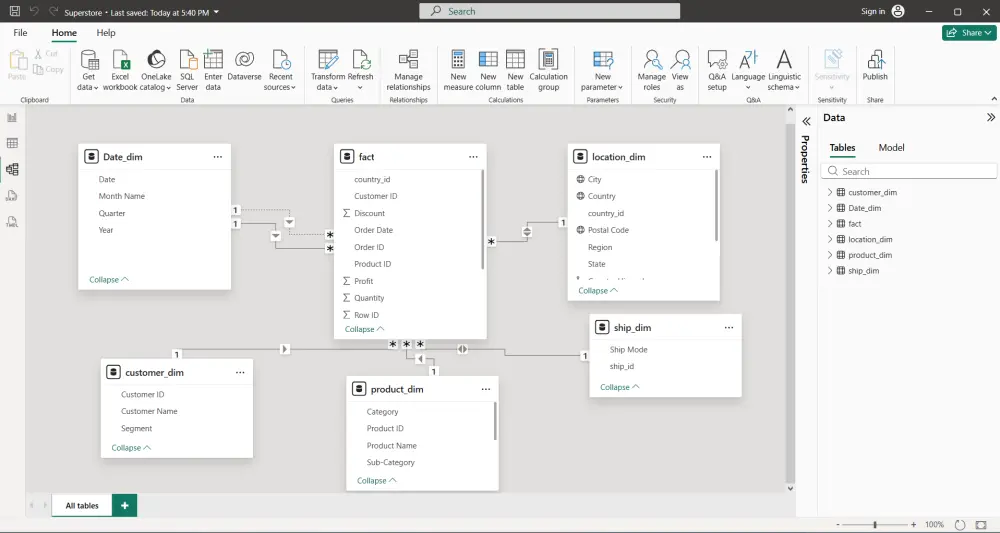Open the TMDL view icon
The height and width of the screenshot is (533, 1000).
point(12,222)
